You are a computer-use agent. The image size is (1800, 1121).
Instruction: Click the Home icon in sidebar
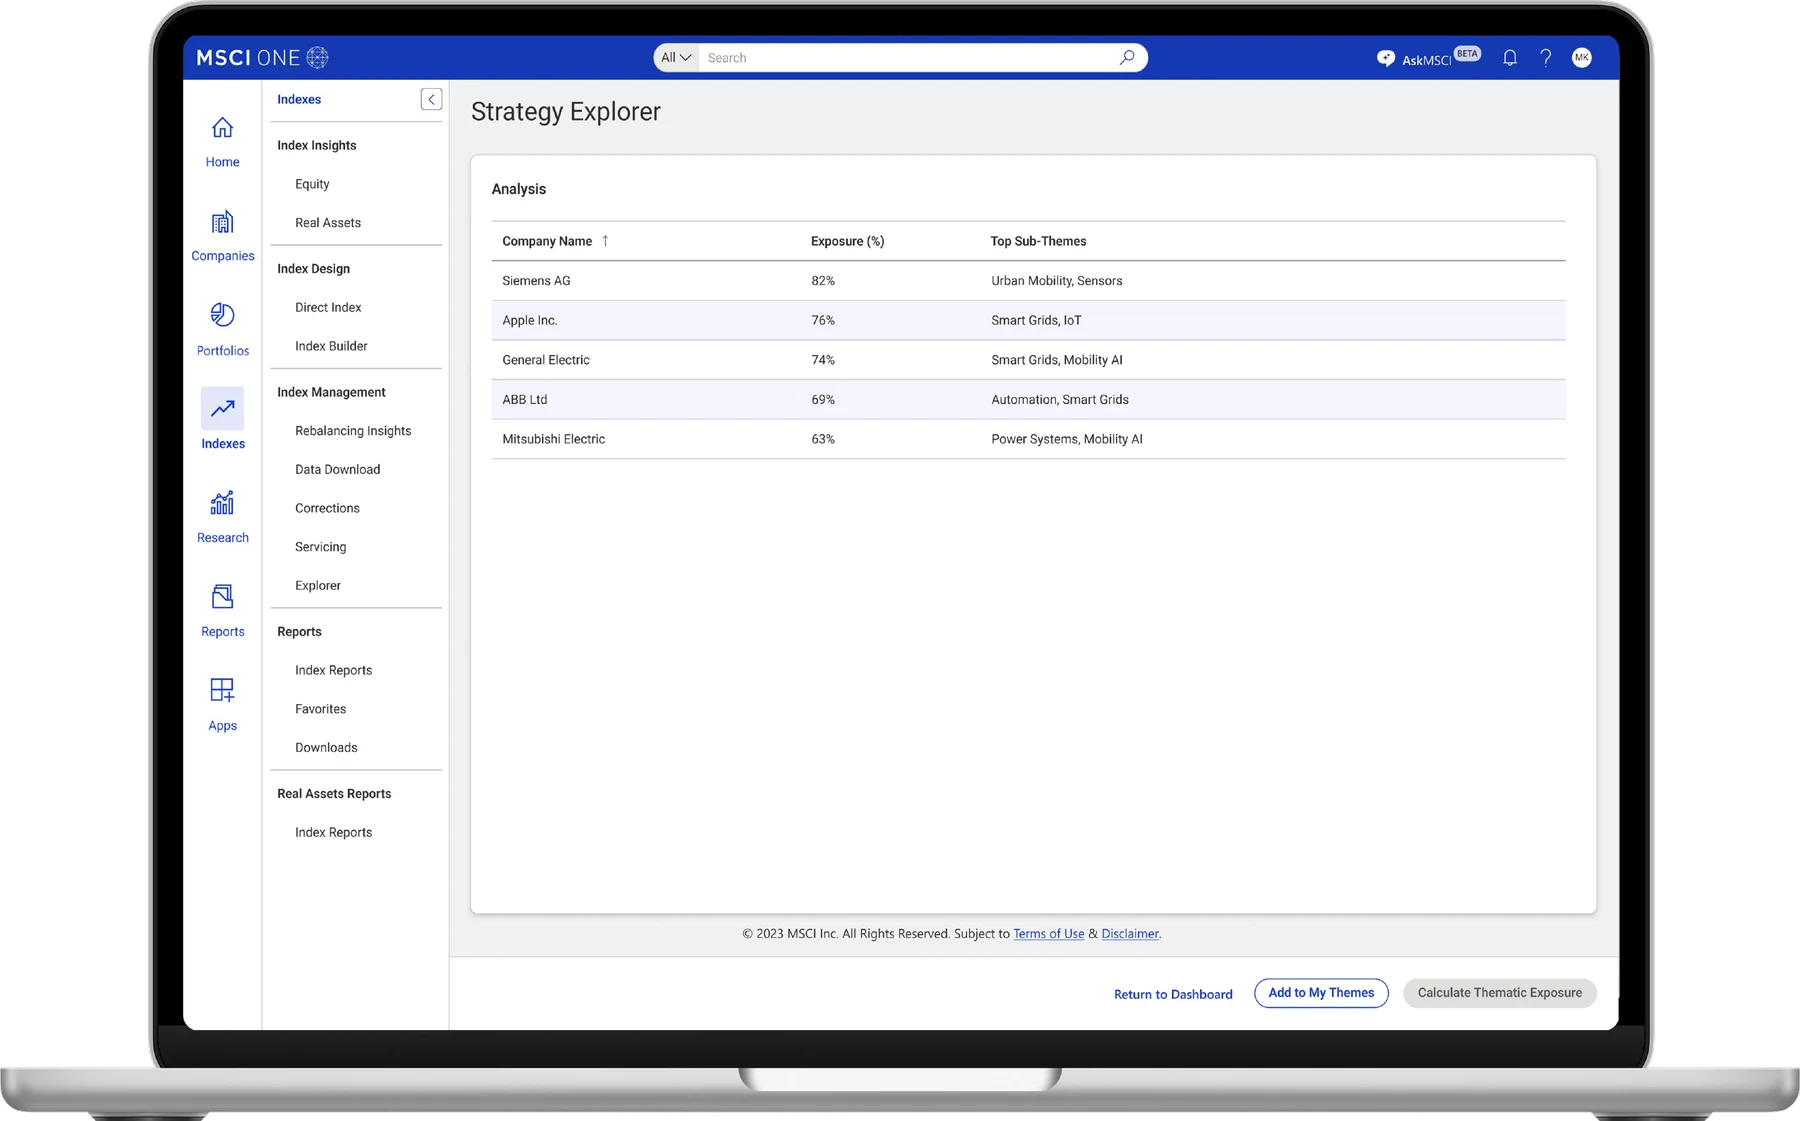(x=222, y=128)
